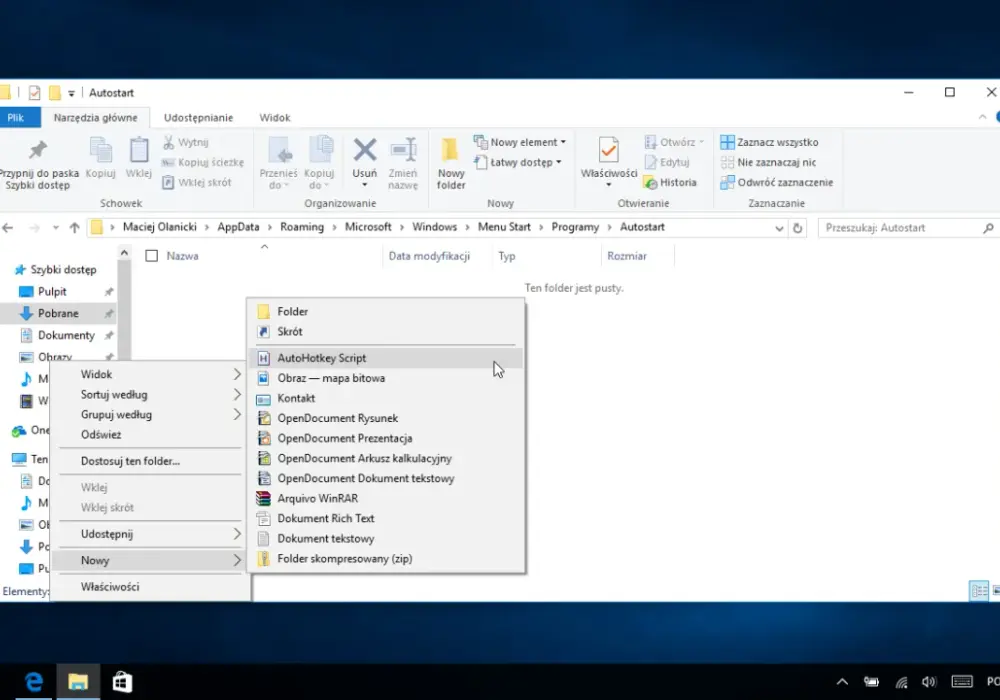Create a new Folder from submenu
The width and height of the screenshot is (1000, 700).
386,312
